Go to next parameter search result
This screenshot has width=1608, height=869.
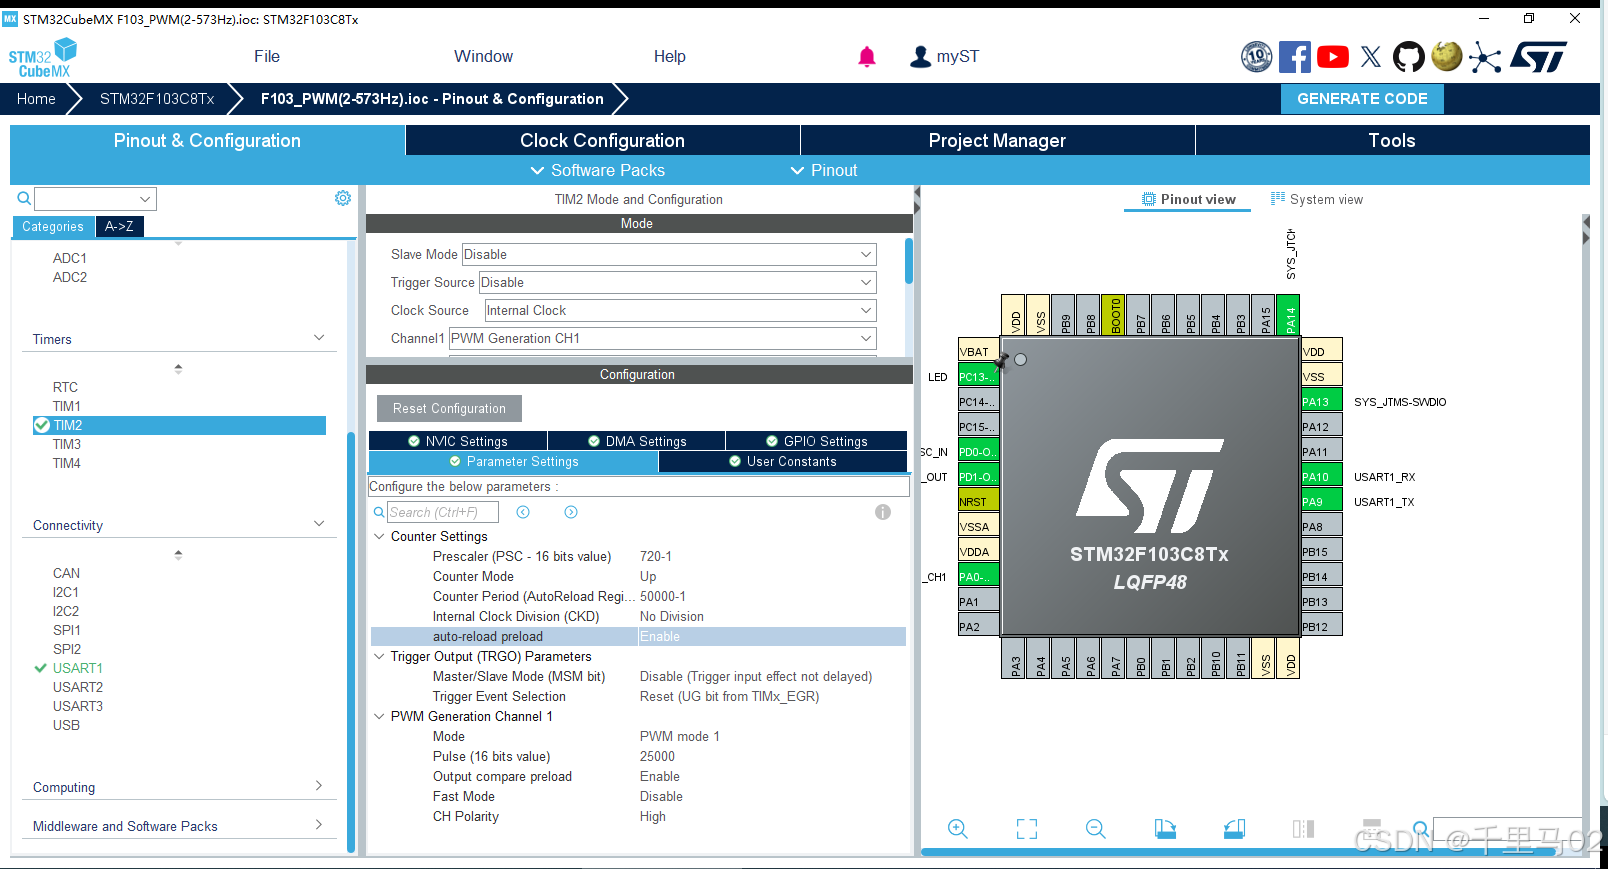pos(571,512)
